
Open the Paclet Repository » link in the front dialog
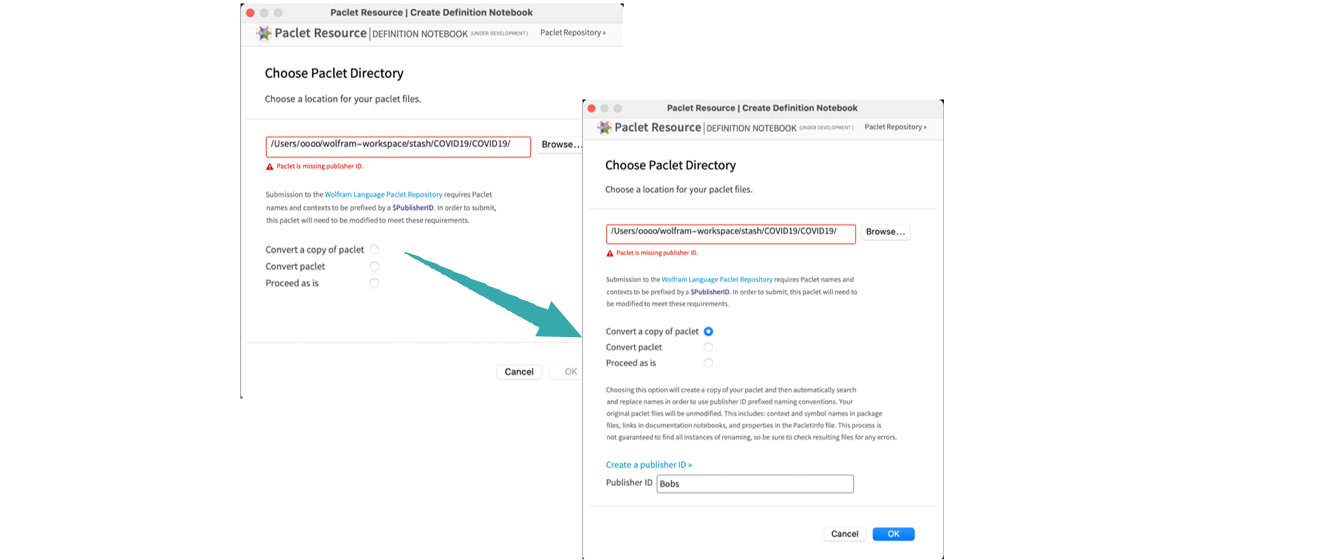tap(895, 128)
